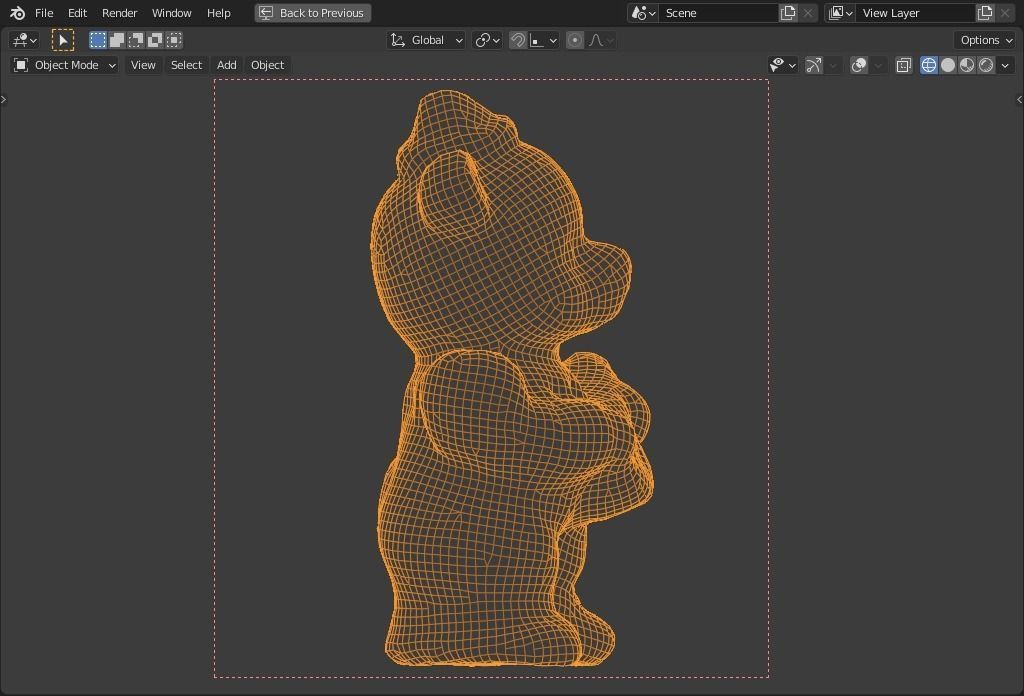The image size is (1024, 696).
Task: Expand the left toolbar arrow
Action: point(3,99)
